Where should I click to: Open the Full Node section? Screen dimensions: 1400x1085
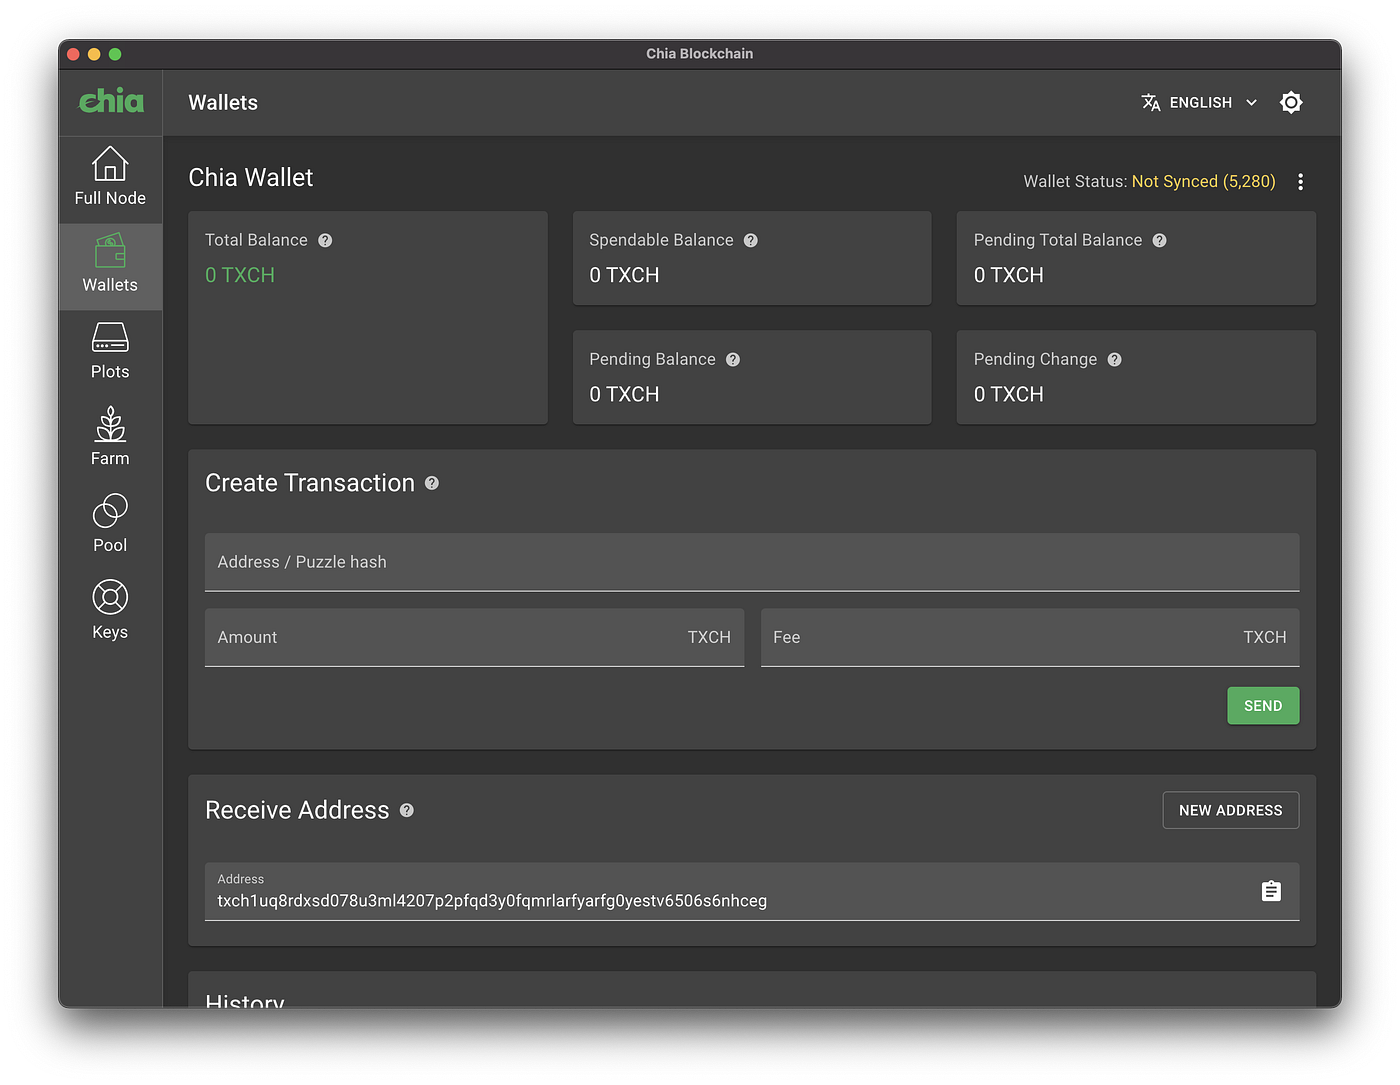[110, 178]
